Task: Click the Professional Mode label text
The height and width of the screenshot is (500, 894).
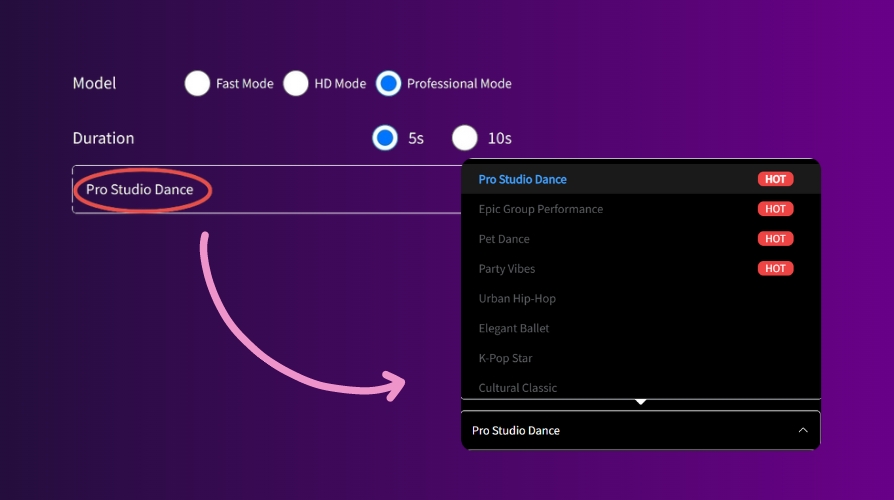Action: pyautogui.click(x=459, y=83)
